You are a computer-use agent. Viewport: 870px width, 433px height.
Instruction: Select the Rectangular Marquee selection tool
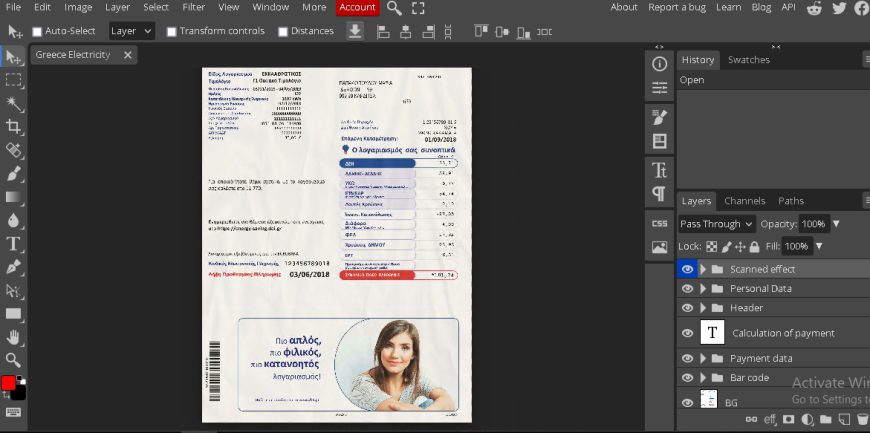click(x=14, y=80)
